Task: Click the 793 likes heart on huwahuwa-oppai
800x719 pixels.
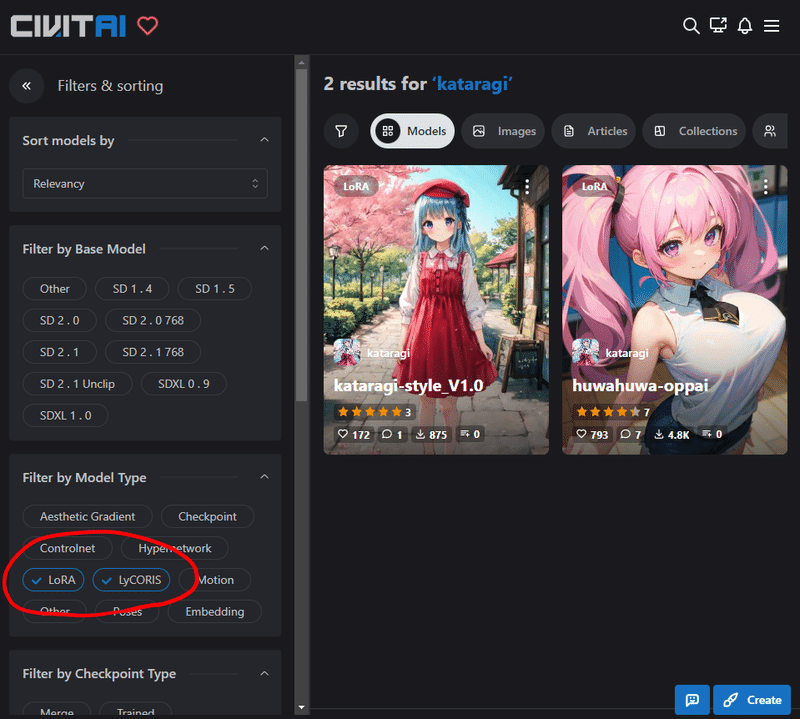Action: pyautogui.click(x=592, y=434)
